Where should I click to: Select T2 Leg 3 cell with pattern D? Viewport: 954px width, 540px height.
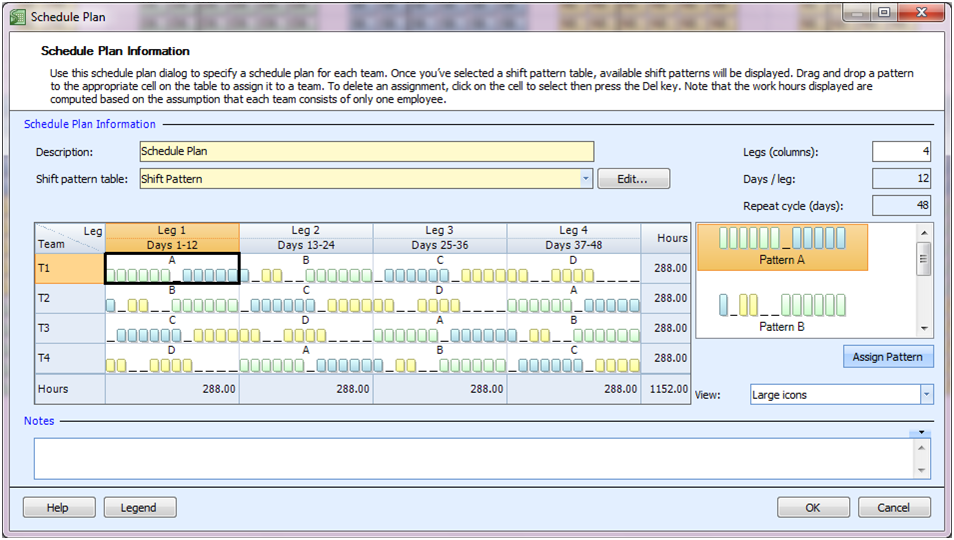point(440,299)
